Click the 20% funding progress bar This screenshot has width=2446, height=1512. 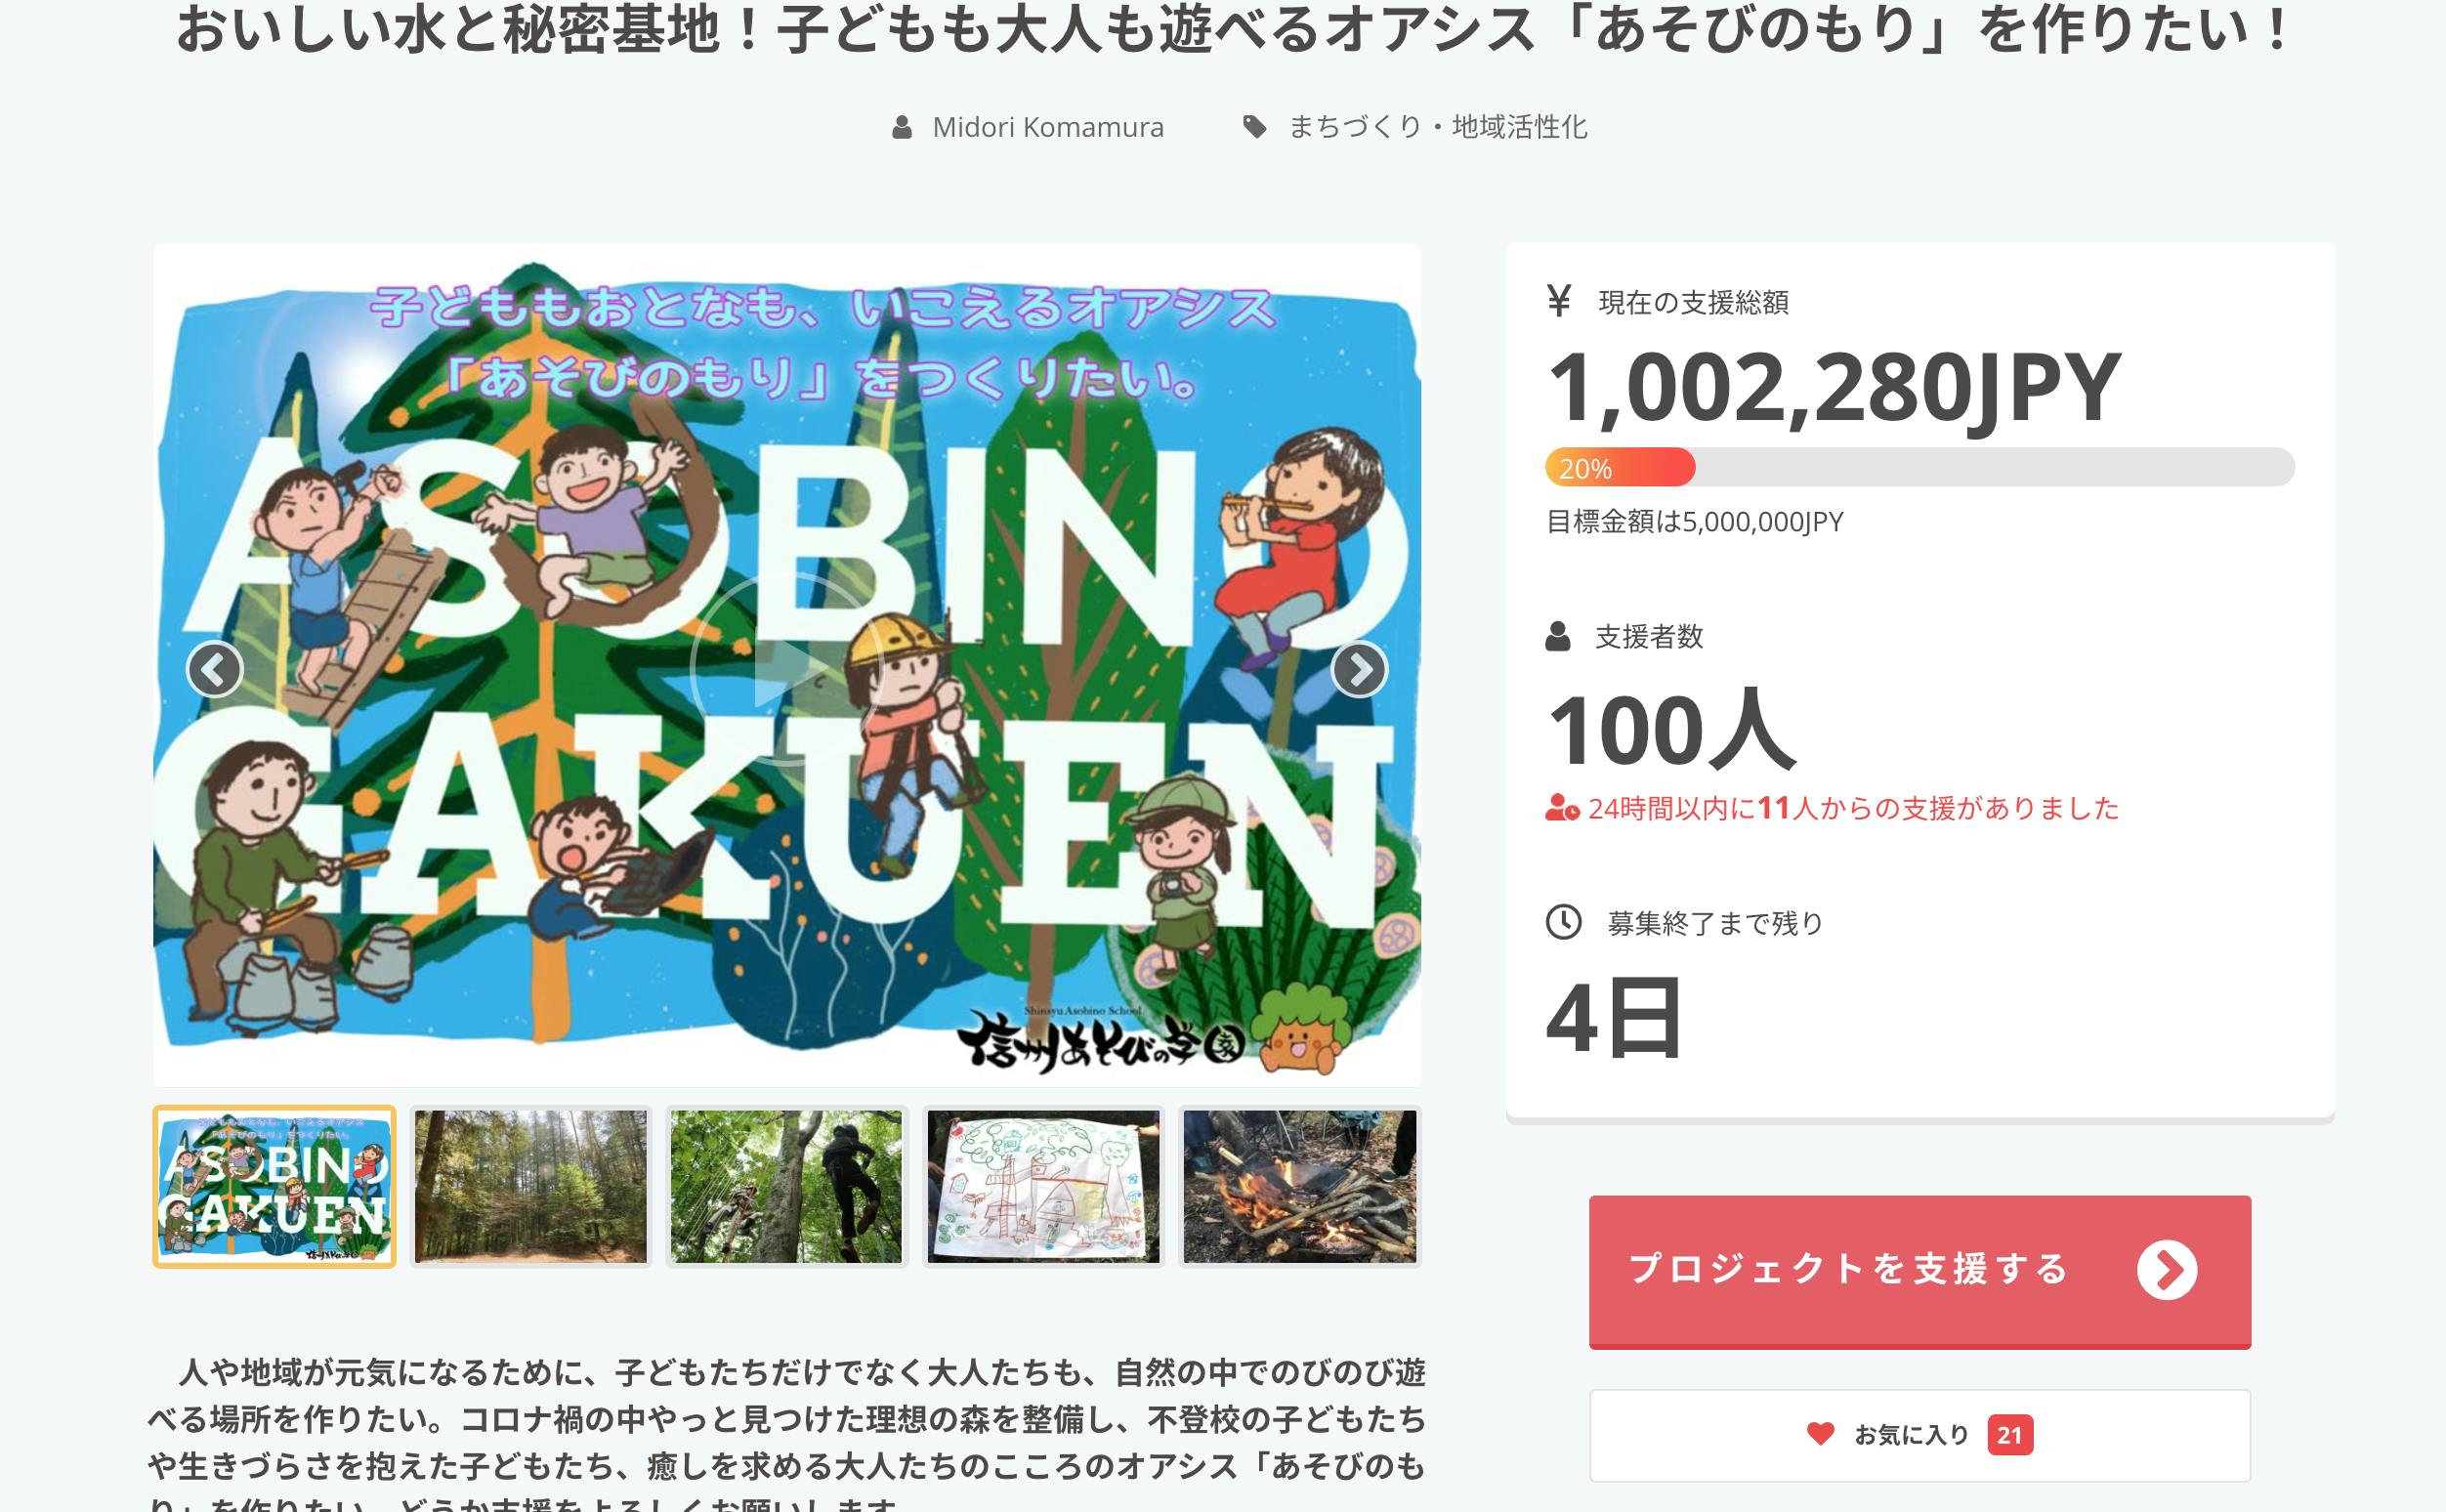point(1920,467)
